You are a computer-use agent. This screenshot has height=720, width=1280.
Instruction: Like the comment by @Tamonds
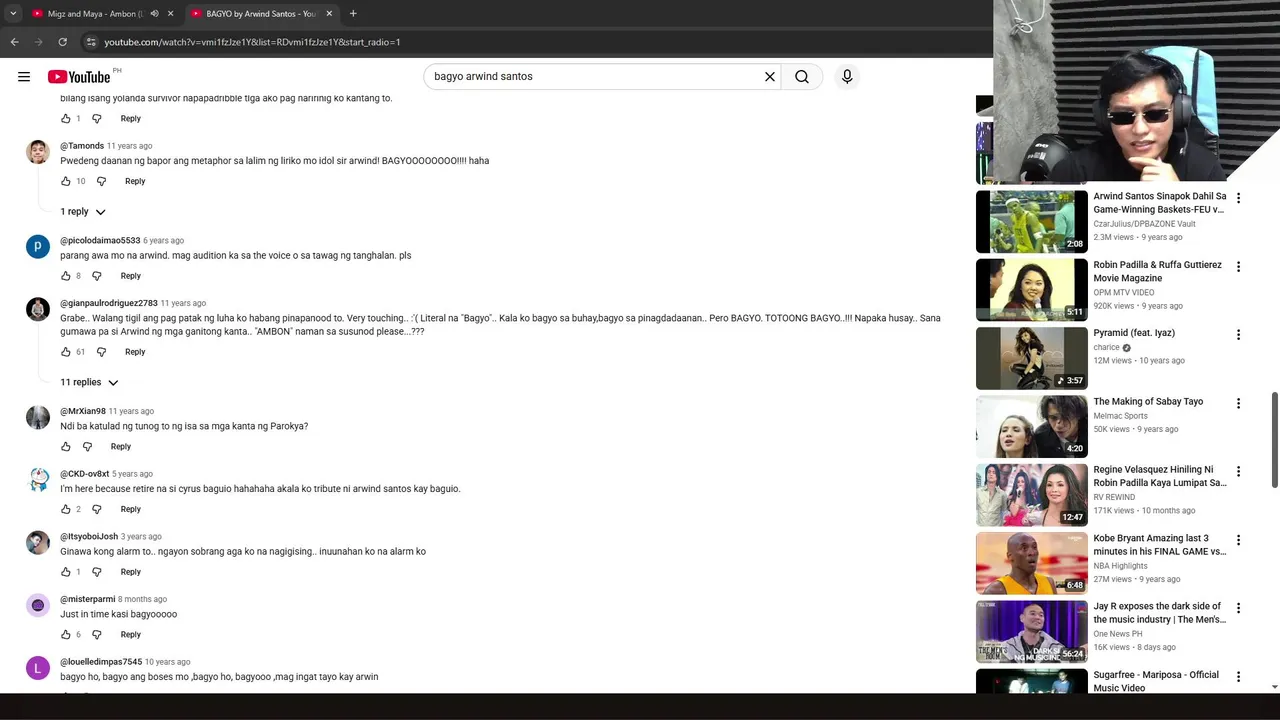66,181
